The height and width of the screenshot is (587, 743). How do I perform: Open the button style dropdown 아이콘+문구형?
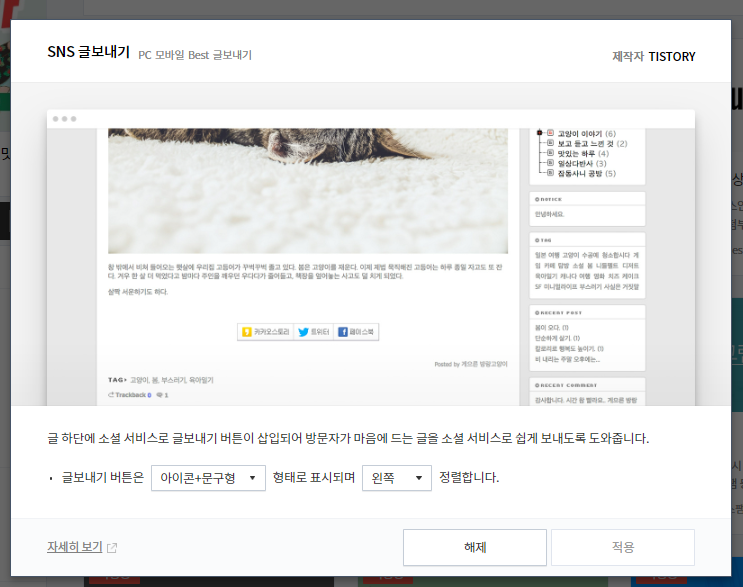point(208,478)
